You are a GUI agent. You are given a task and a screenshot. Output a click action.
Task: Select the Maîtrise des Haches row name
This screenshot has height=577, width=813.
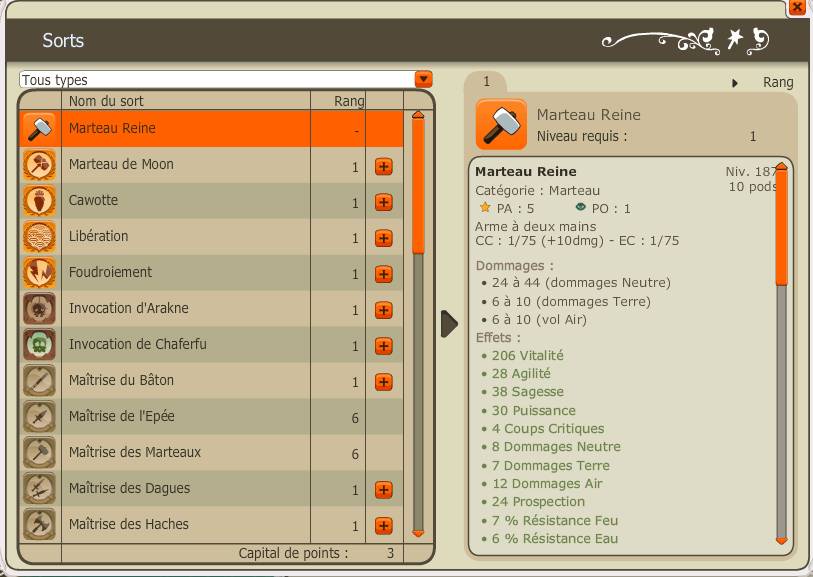tap(129, 524)
